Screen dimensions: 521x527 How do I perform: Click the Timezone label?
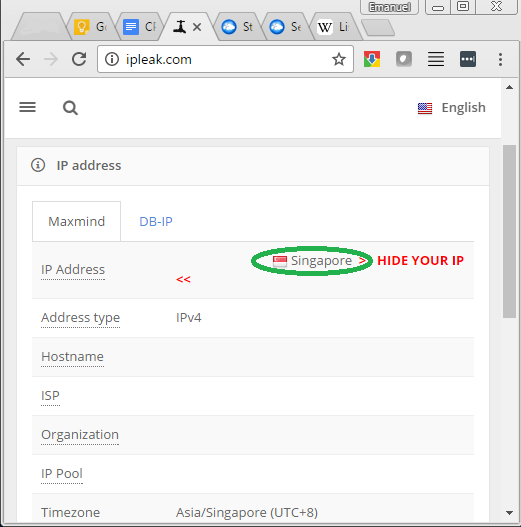pyautogui.click(x=71, y=513)
